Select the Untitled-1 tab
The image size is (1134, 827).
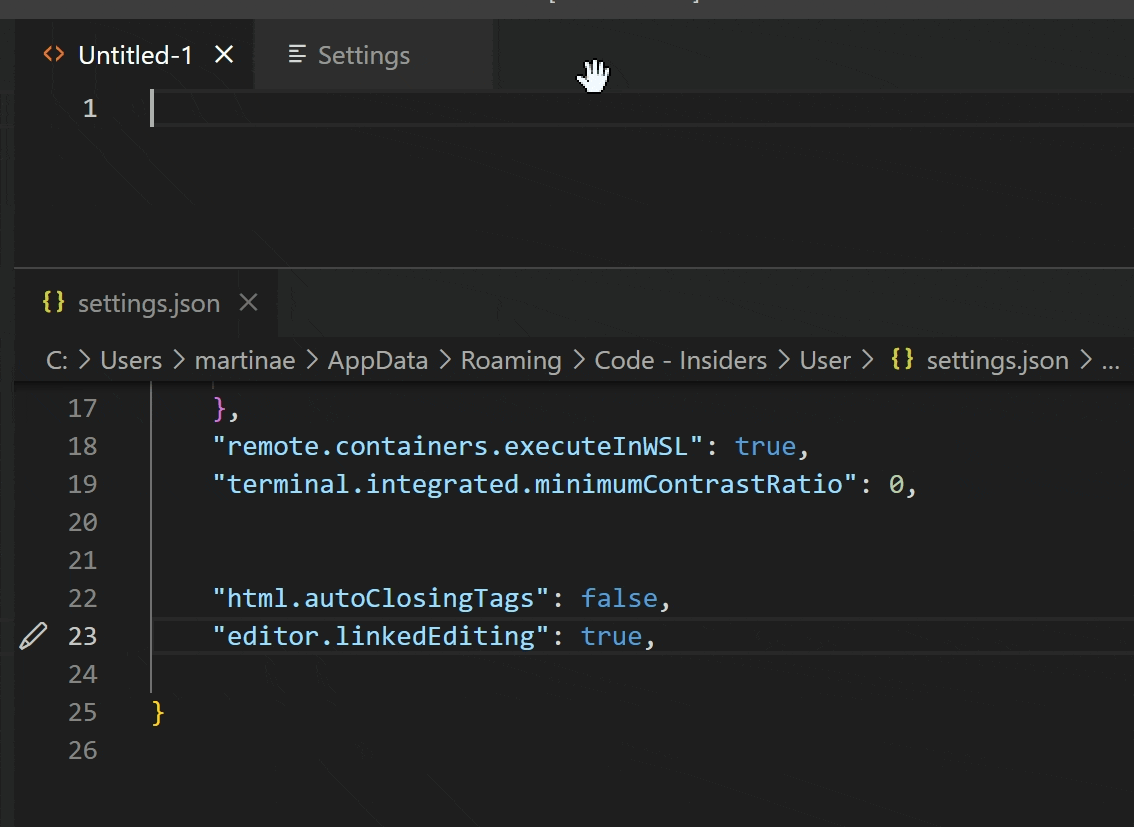point(135,55)
